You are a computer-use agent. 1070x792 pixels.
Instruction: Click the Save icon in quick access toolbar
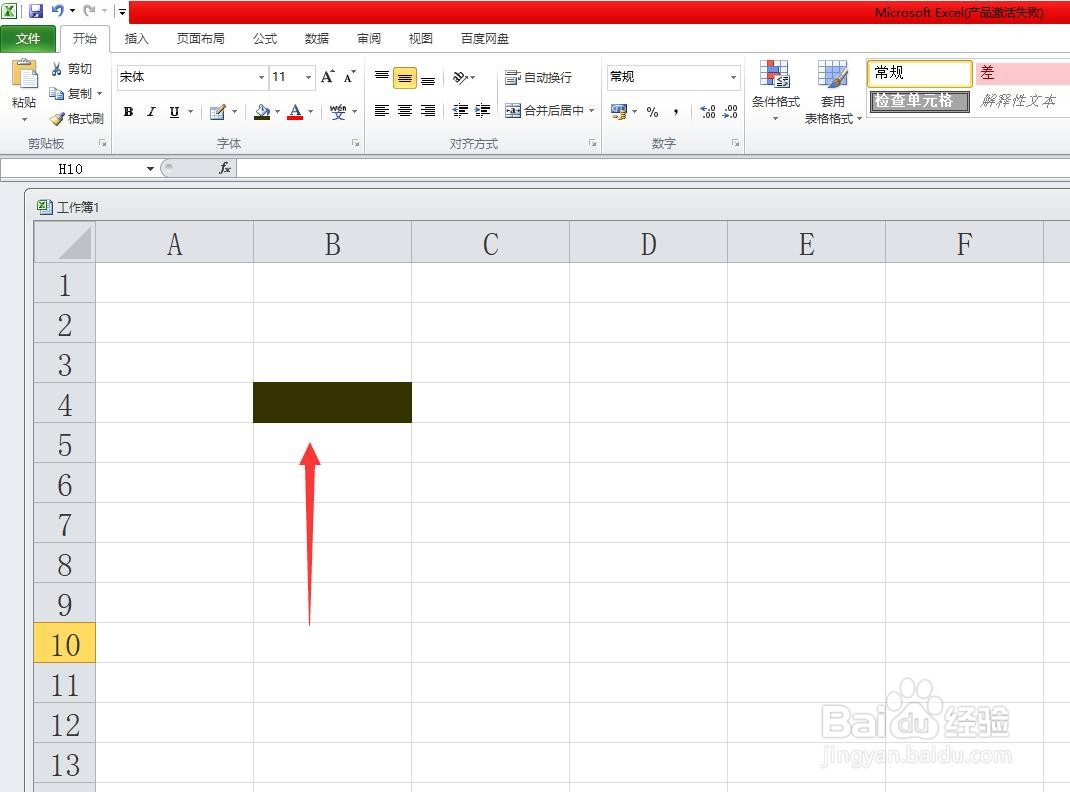coord(35,11)
